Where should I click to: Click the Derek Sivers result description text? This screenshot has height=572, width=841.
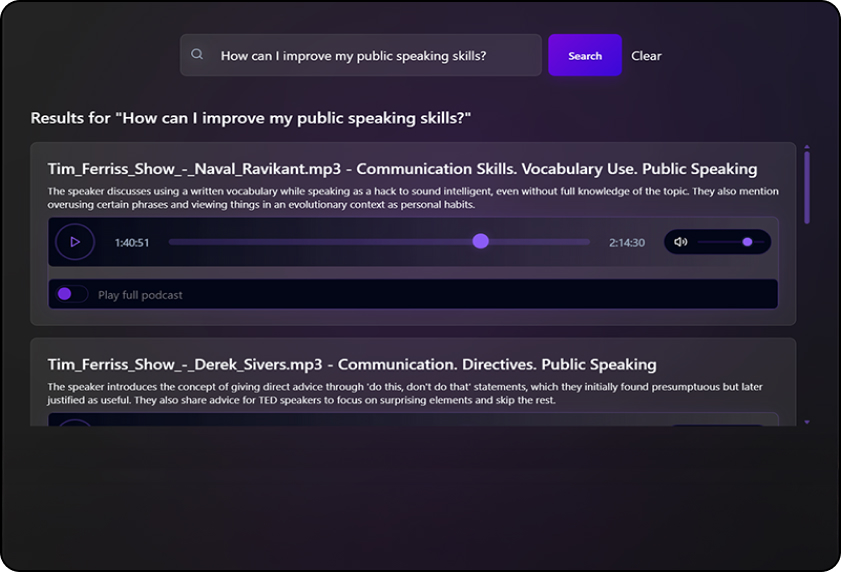click(405, 393)
